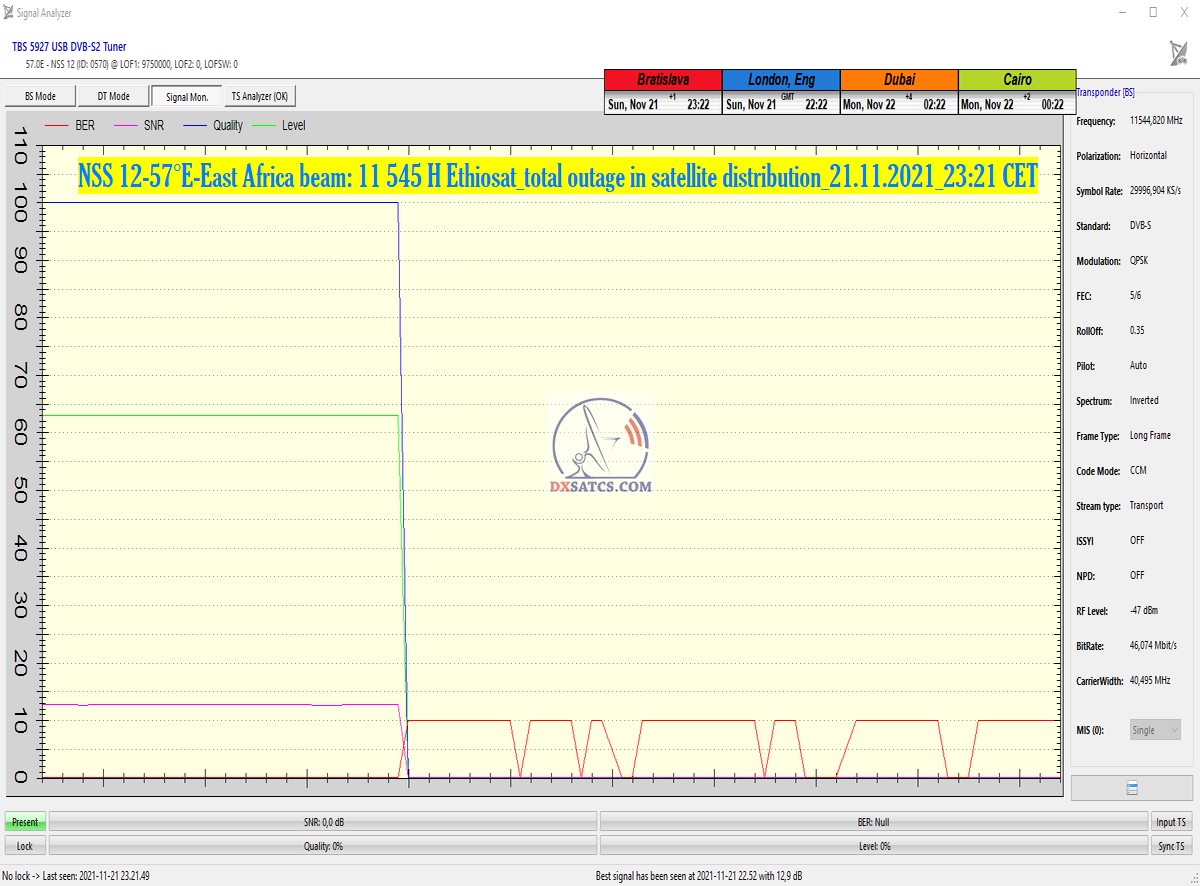The width and height of the screenshot is (1200, 886).
Task: Switch to BS Mode tab
Action: tap(40, 97)
